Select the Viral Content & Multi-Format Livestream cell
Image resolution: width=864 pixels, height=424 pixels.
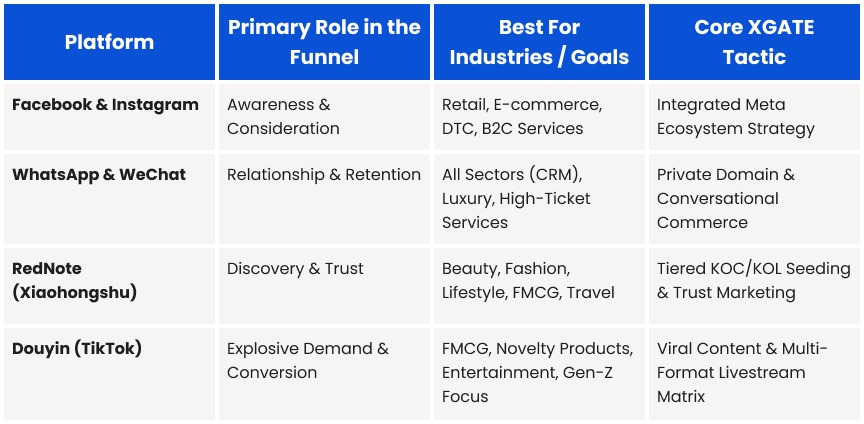tap(742, 372)
